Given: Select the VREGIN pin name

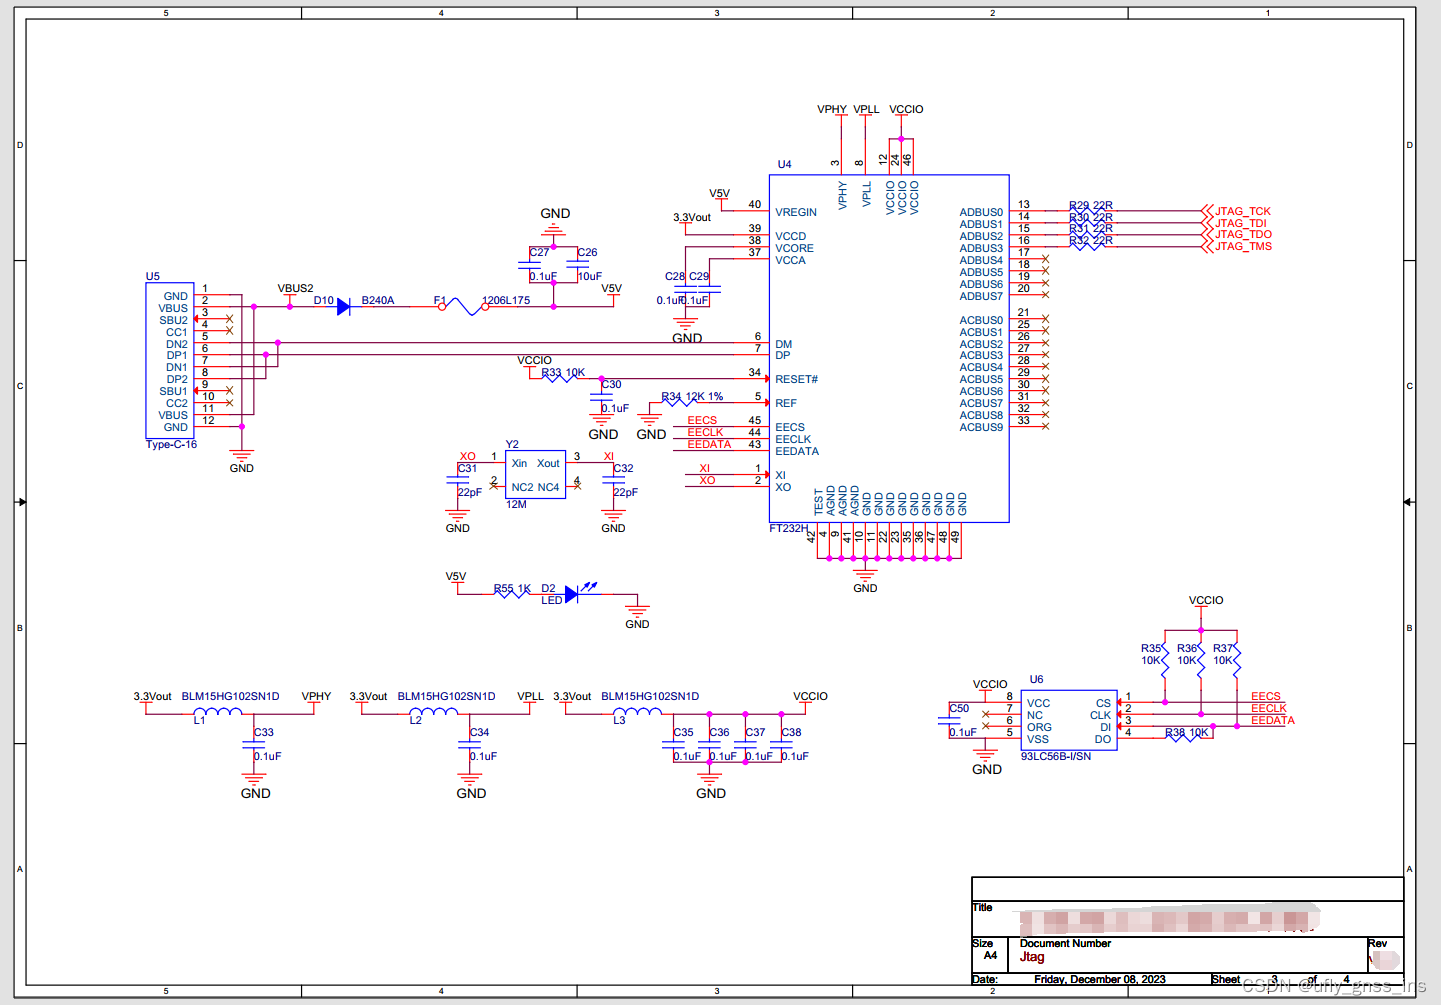Looking at the screenshot, I should (796, 212).
